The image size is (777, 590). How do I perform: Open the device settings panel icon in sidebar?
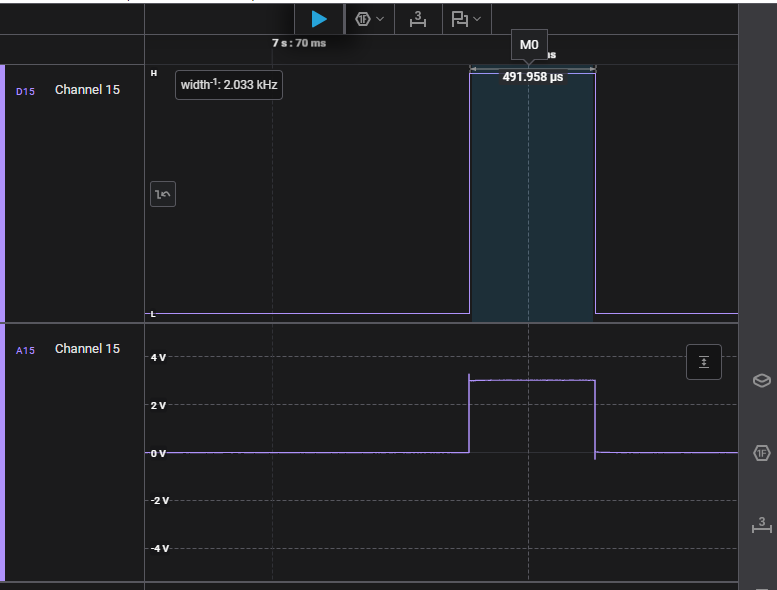(762, 380)
